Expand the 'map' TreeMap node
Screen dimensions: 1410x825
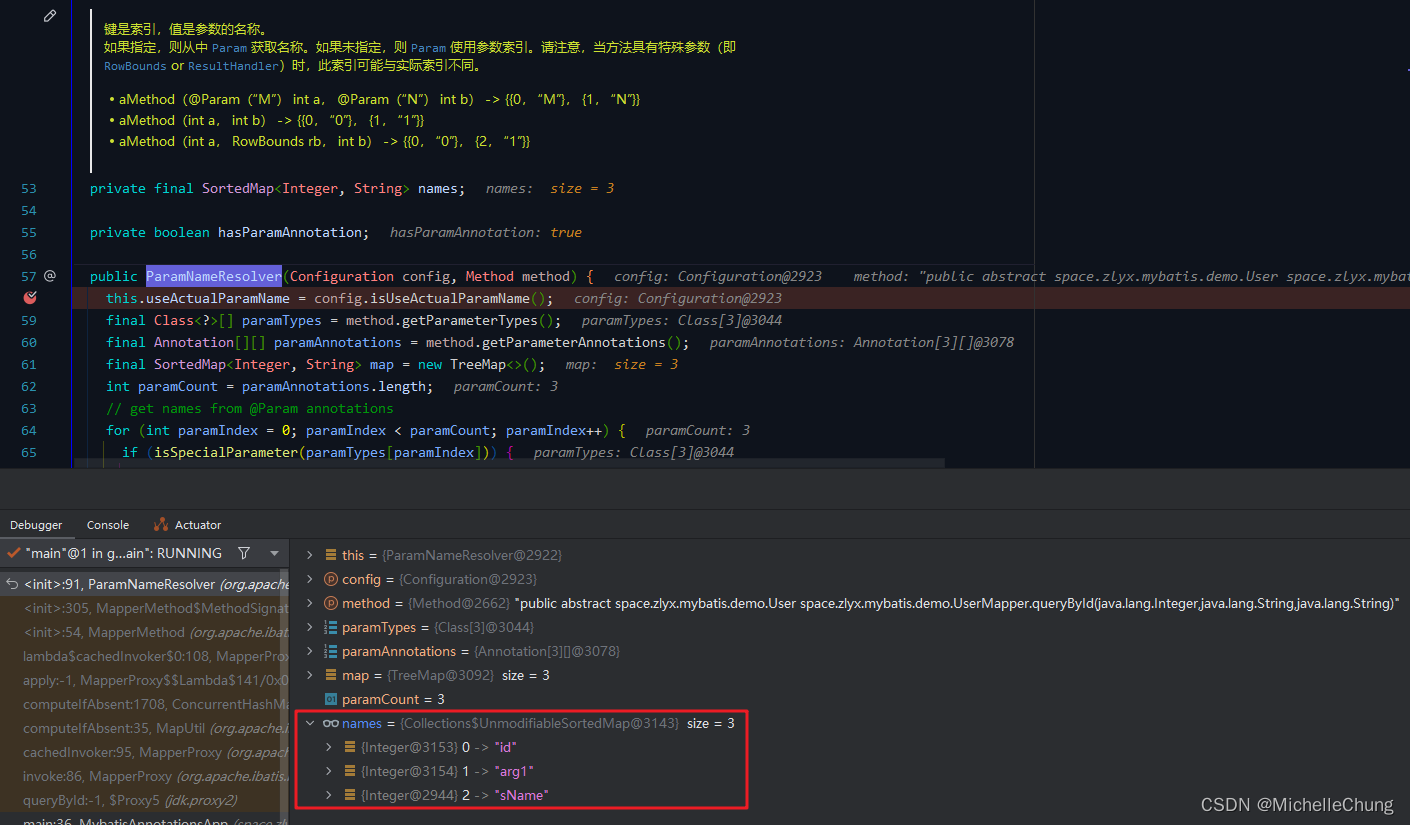pos(310,675)
